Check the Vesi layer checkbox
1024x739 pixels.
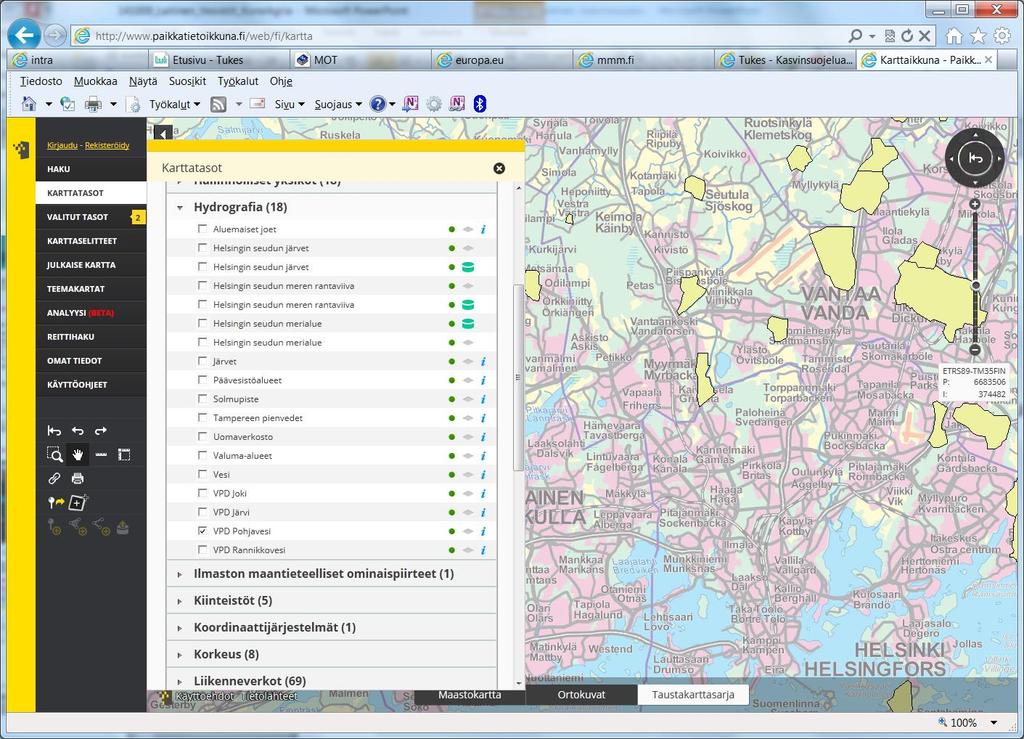pyautogui.click(x=202, y=475)
